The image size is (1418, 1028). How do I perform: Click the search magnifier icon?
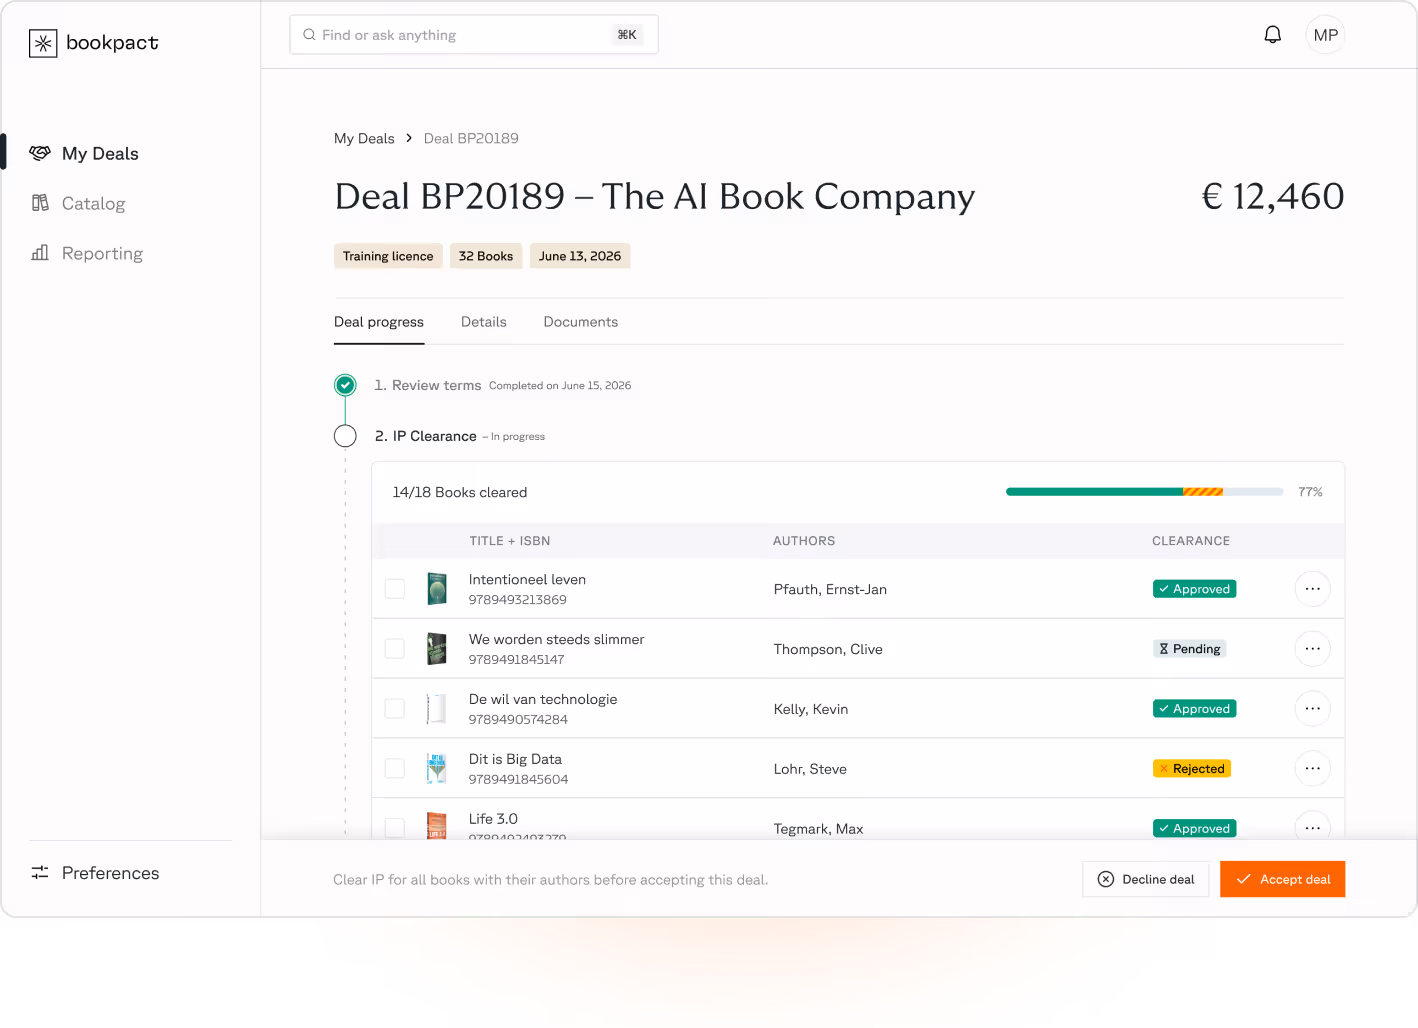309,35
